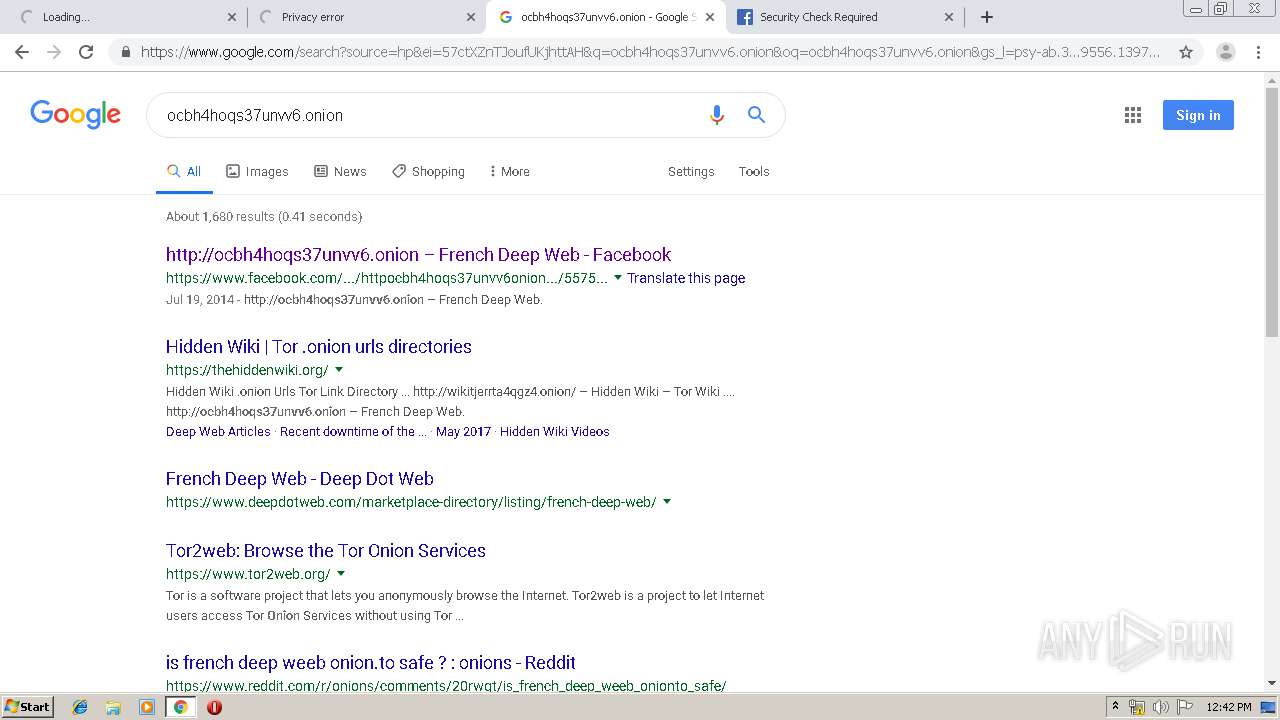Close the Google search results tab
Image resolution: width=1280 pixels, height=720 pixels.
(x=709, y=17)
